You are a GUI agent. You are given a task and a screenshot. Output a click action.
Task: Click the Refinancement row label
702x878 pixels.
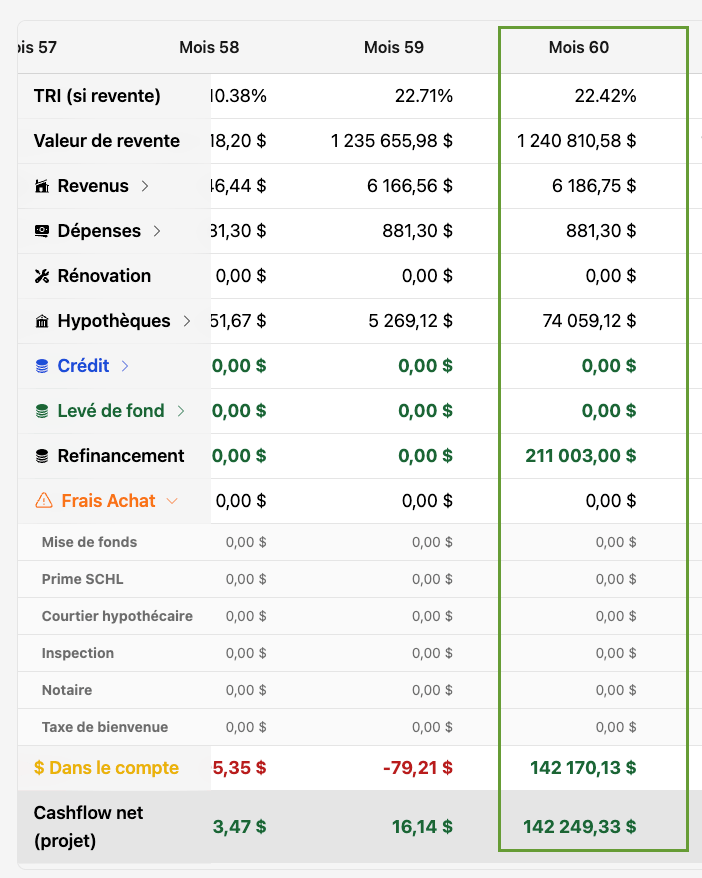[121, 456]
